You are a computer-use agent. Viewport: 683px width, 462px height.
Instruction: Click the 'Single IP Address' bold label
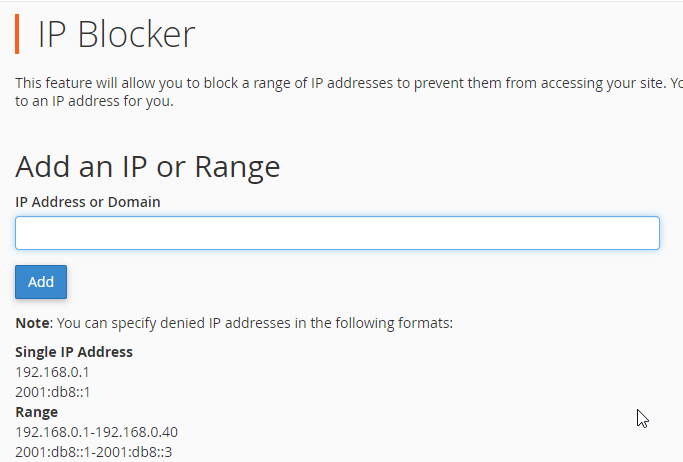(x=74, y=352)
